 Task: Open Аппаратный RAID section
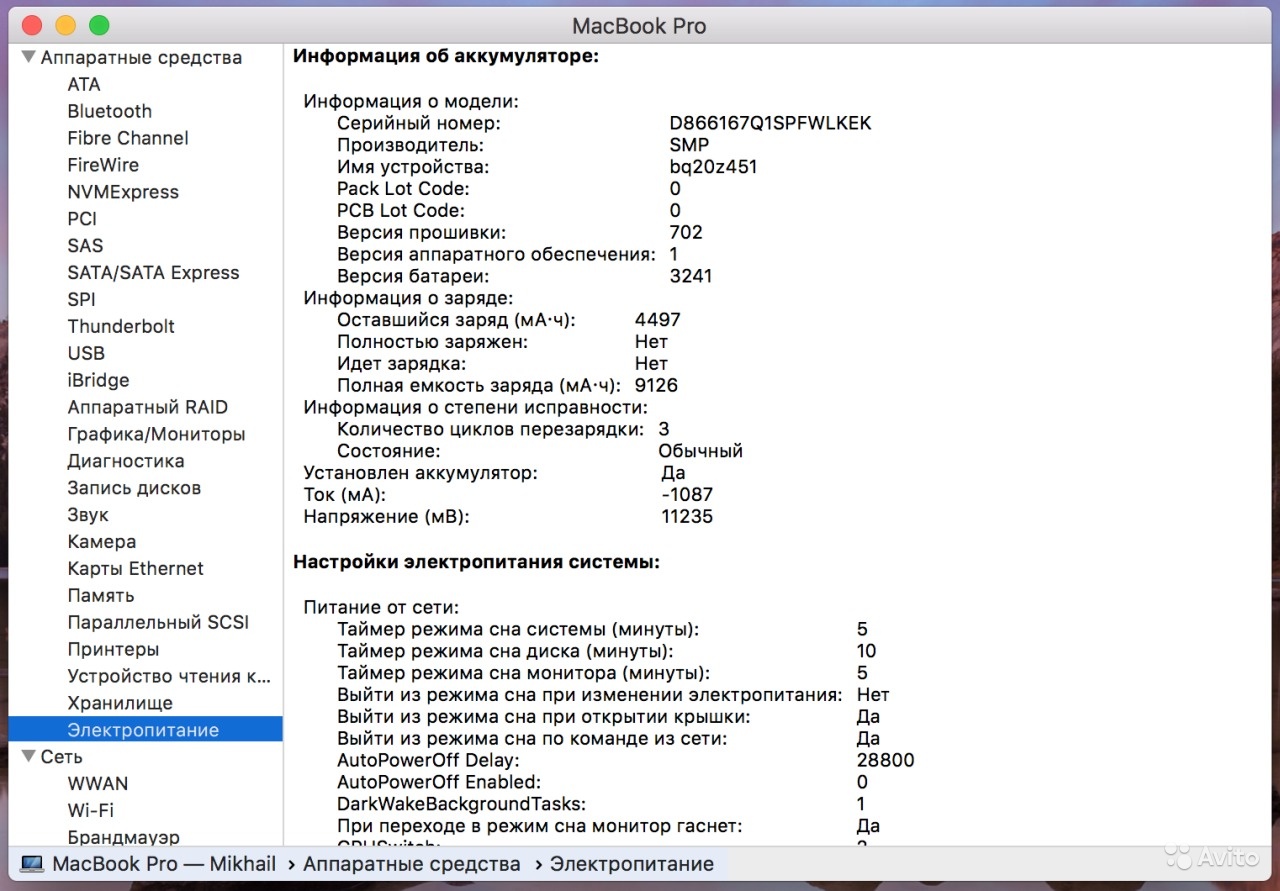click(148, 408)
